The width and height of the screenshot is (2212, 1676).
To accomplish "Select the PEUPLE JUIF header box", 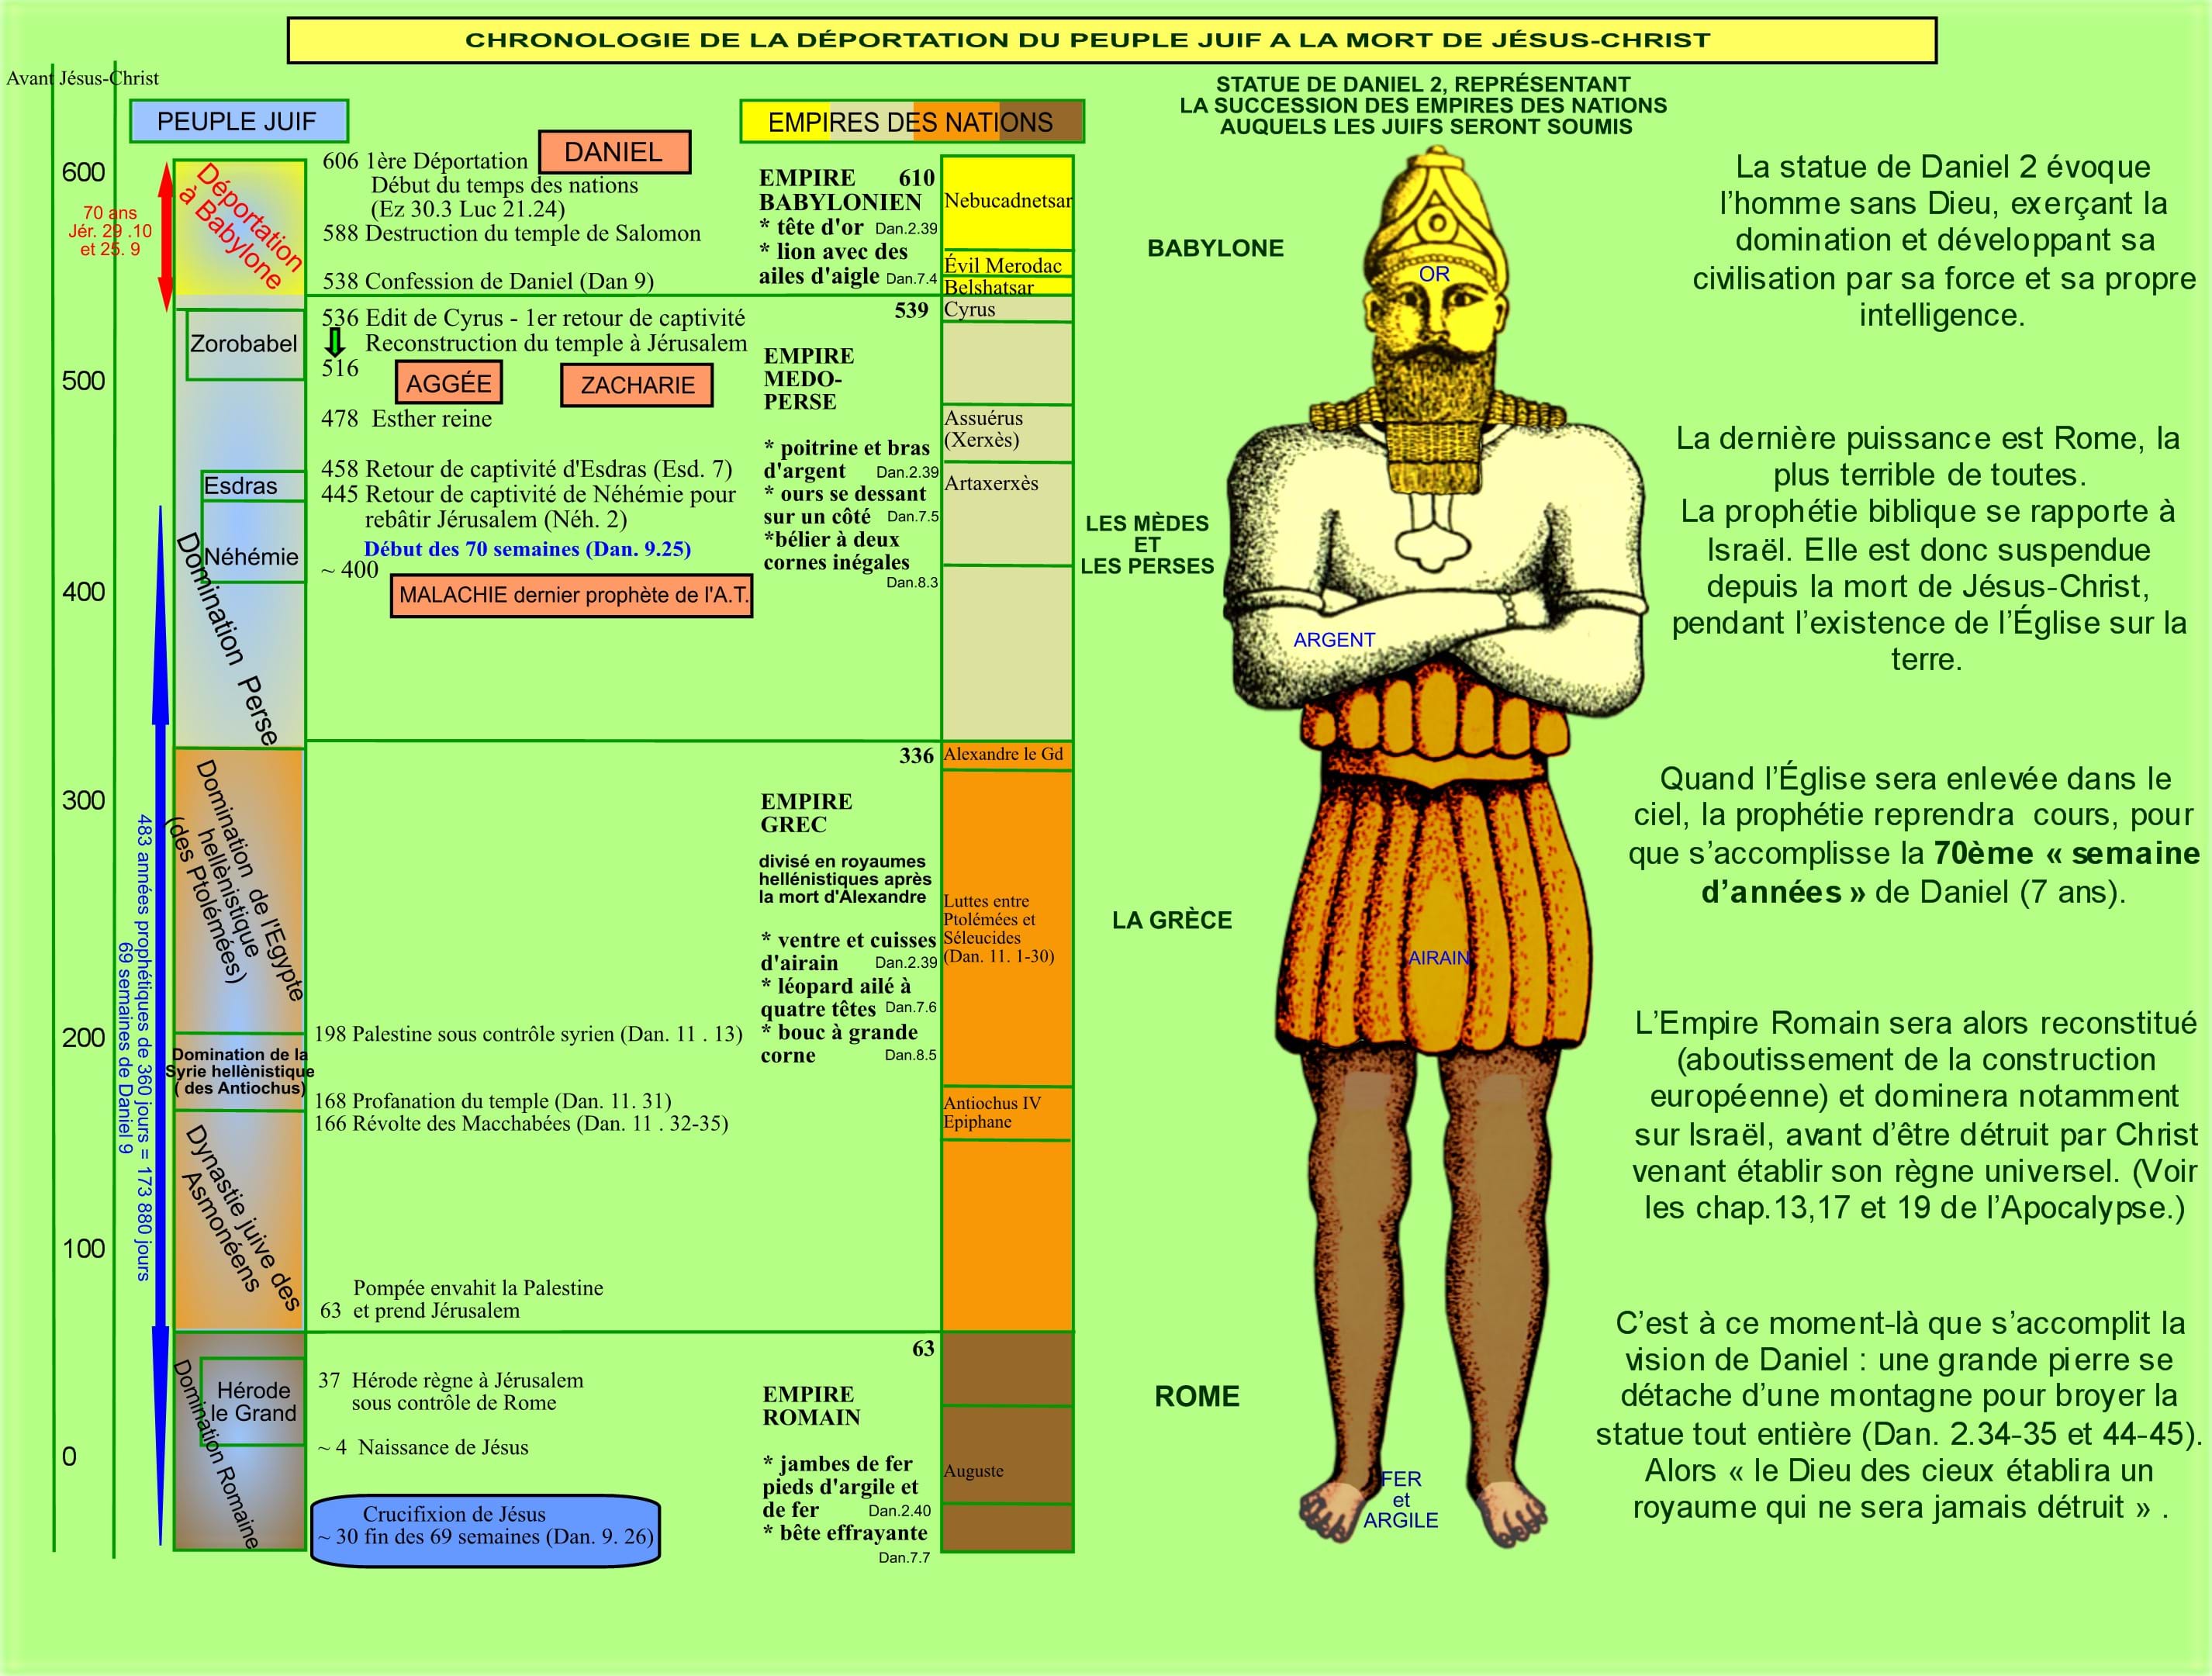I will (x=238, y=121).
